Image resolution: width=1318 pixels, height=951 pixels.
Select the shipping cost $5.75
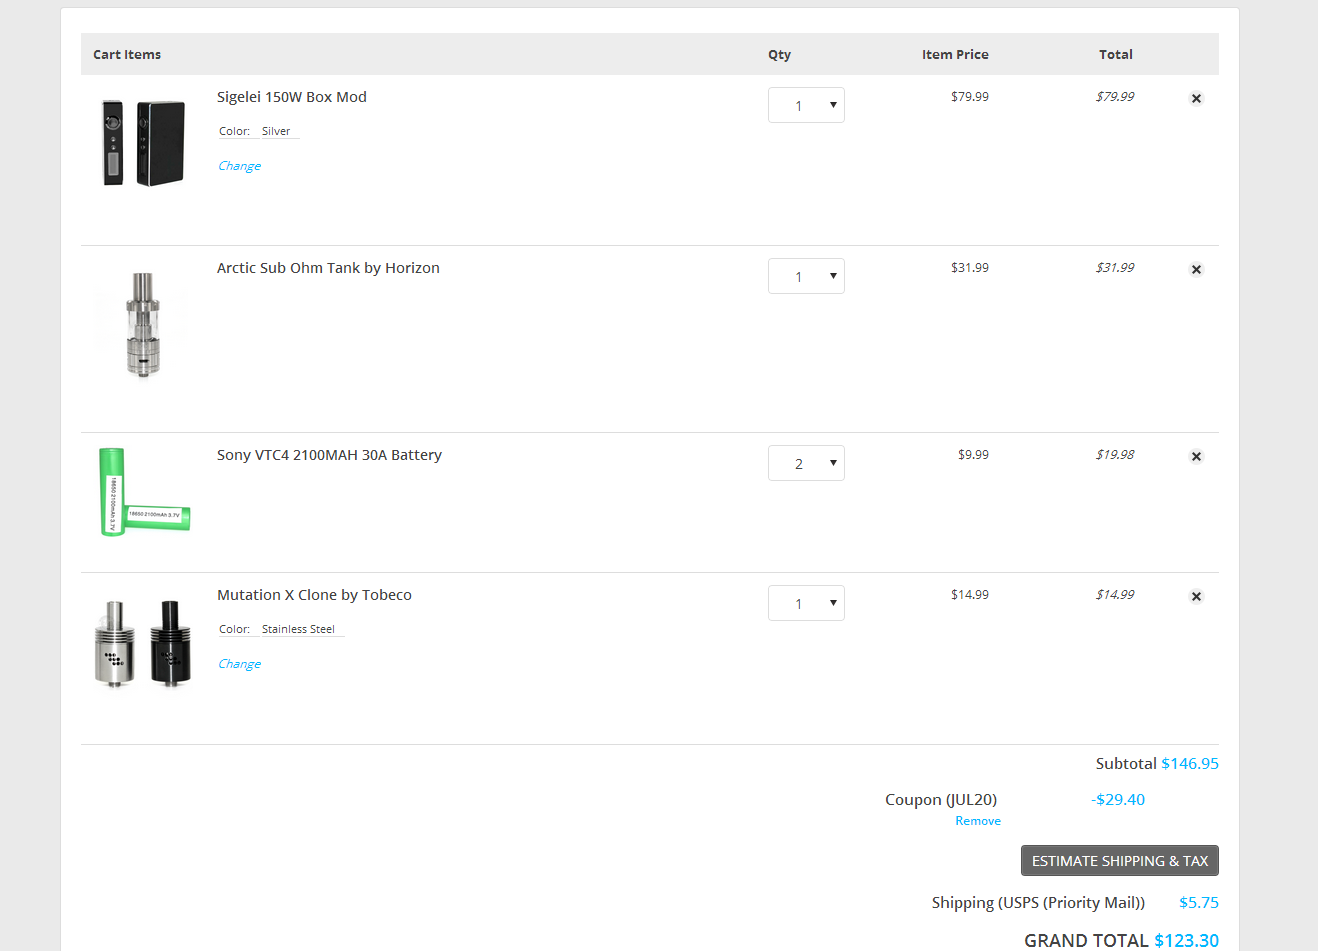pyautogui.click(x=1199, y=903)
